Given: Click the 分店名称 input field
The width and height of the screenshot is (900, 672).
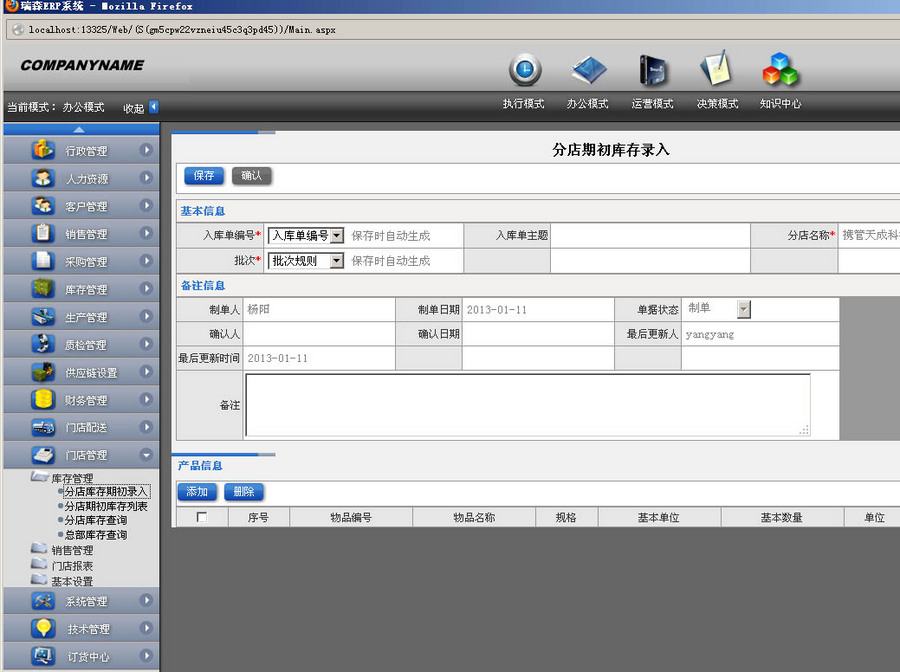Looking at the screenshot, I should click(869, 235).
